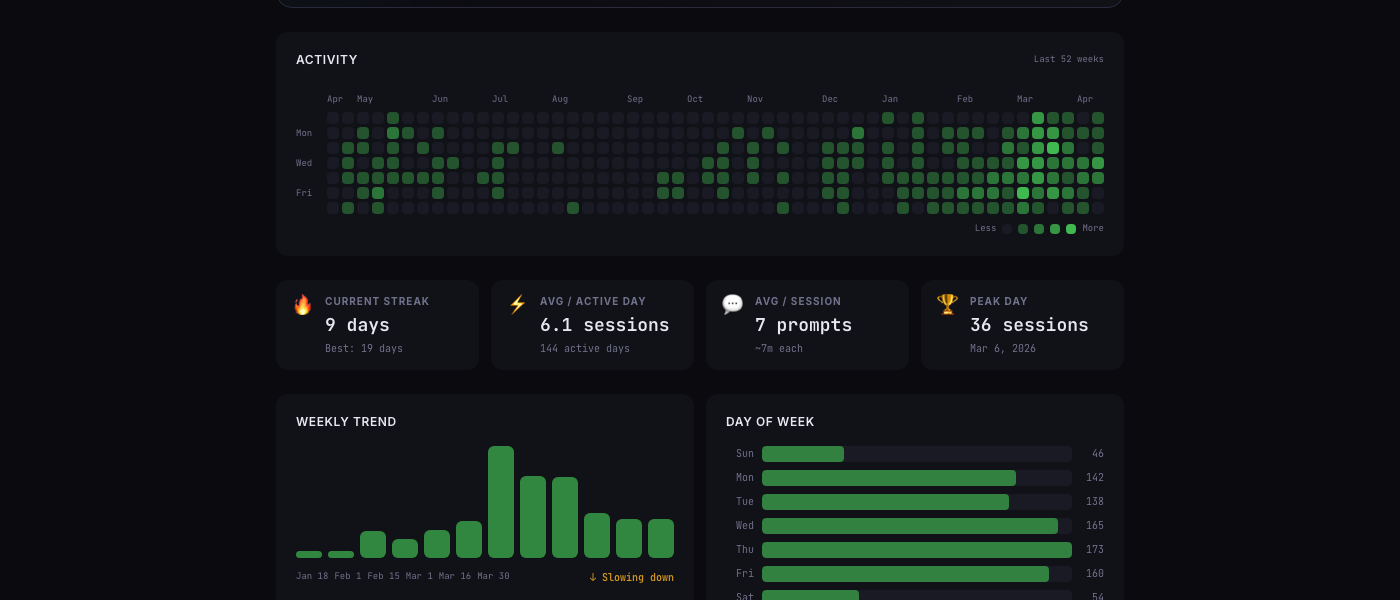Click the lightning bolt icon on Avg/Active Day card
This screenshot has width=1400, height=600.
click(518, 303)
